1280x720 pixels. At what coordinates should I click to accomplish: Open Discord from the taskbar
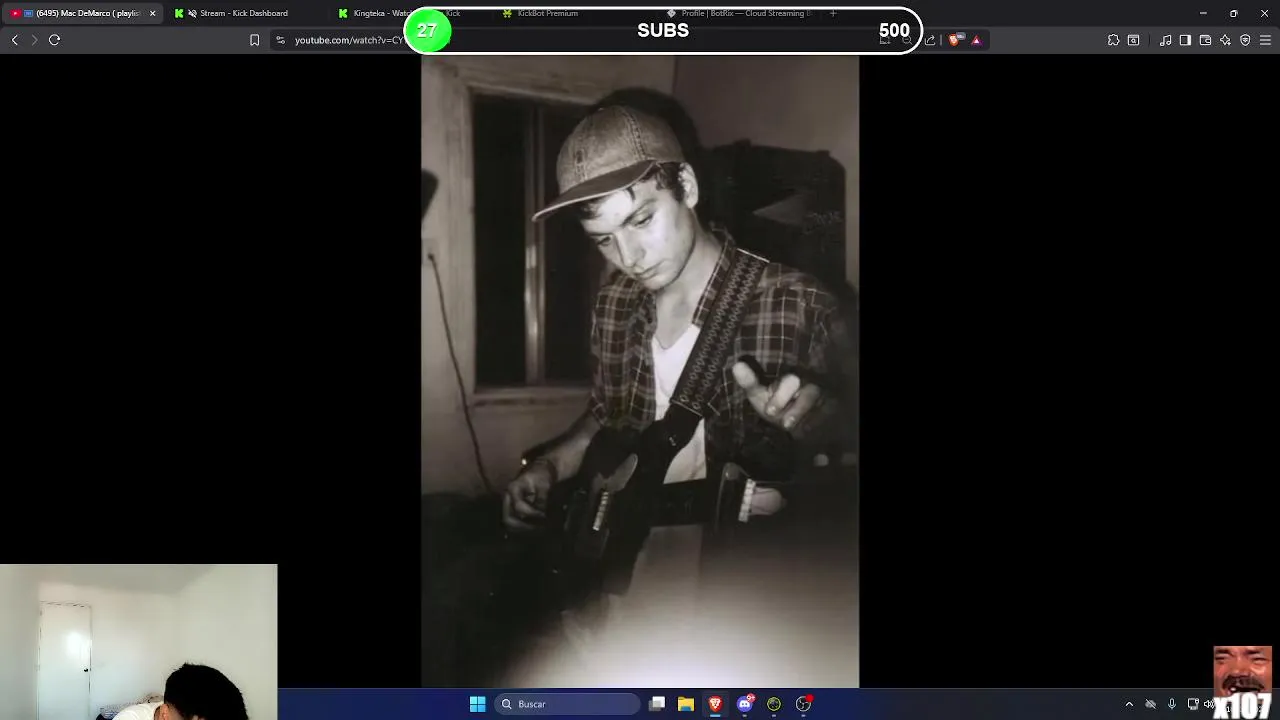[744, 704]
